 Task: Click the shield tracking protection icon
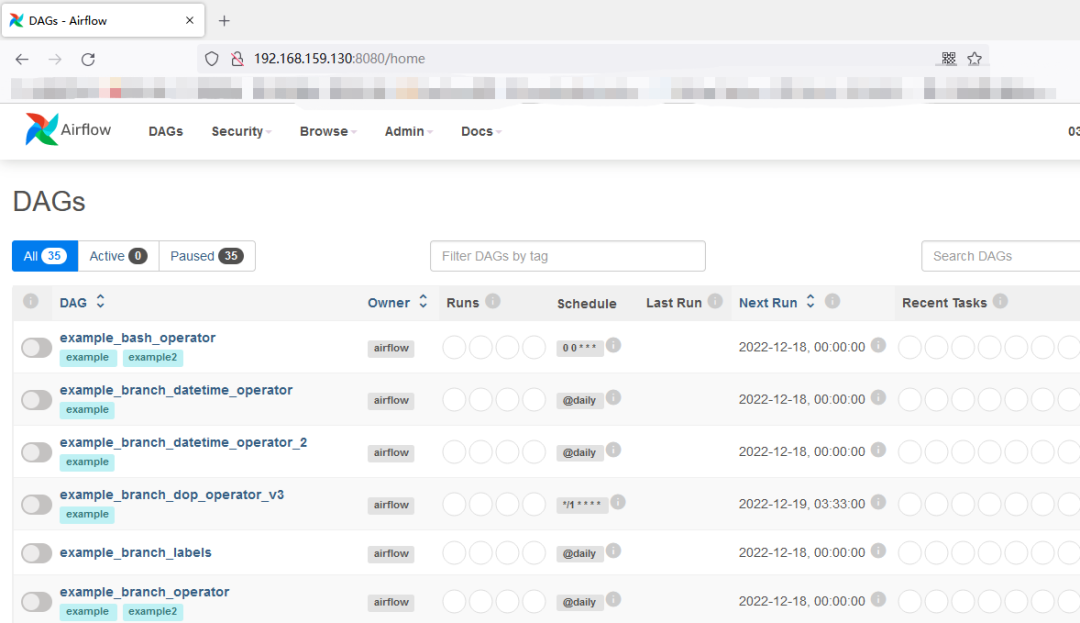(x=211, y=59)
